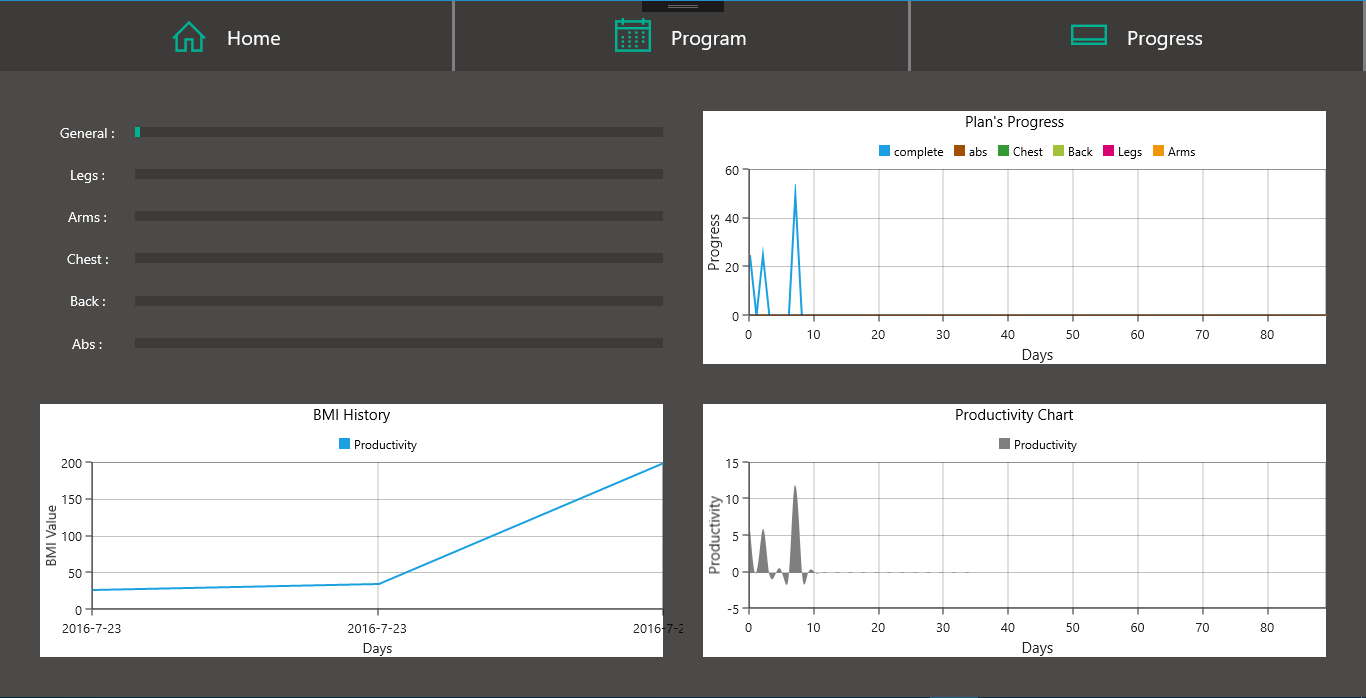The image size is (1366, 698).
Task: Click the Home house icon
Action: click(189, 37)
